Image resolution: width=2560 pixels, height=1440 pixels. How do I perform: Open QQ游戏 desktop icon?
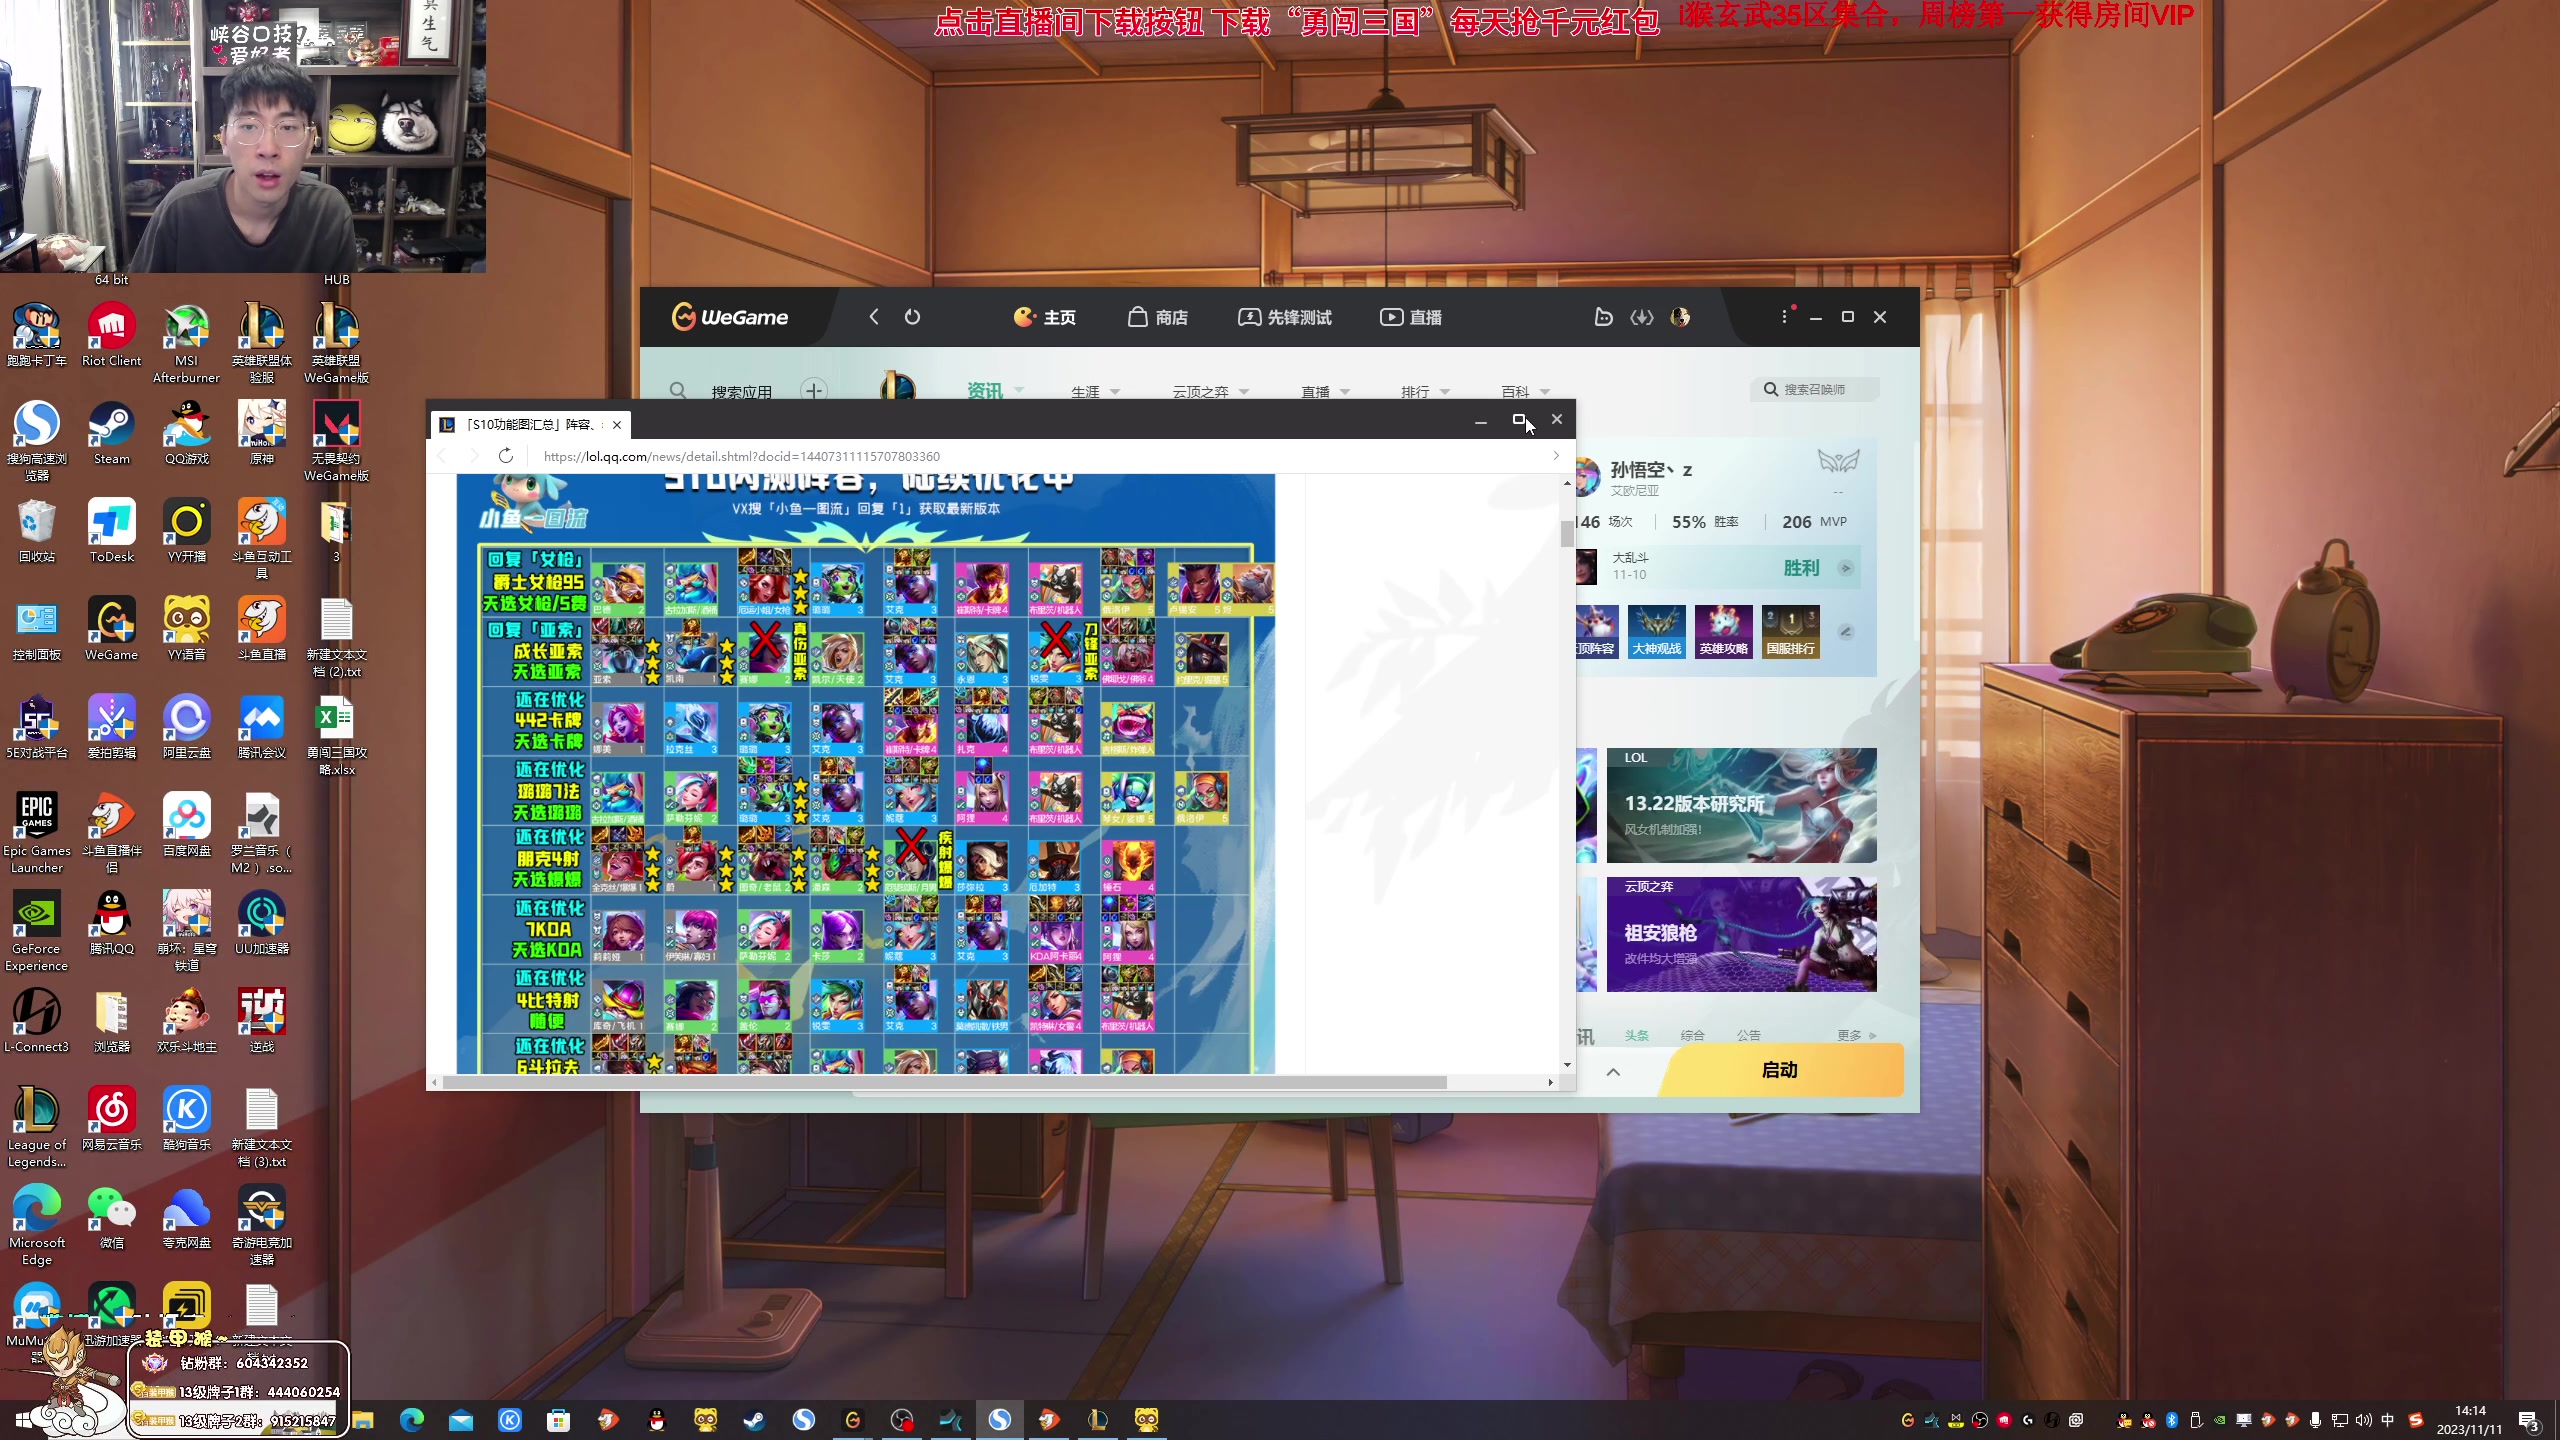(186, 434)
